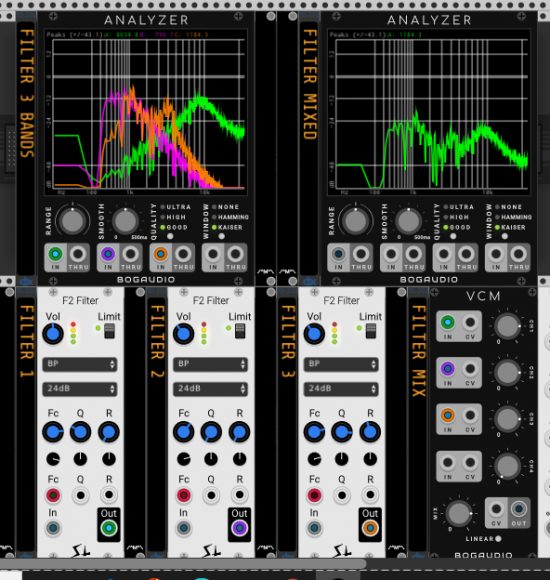Click small black Fc attenuator knob, Filter 1
Image resolution: width=550 pixels, height=580 pixels.
click(x=53, y=459)
